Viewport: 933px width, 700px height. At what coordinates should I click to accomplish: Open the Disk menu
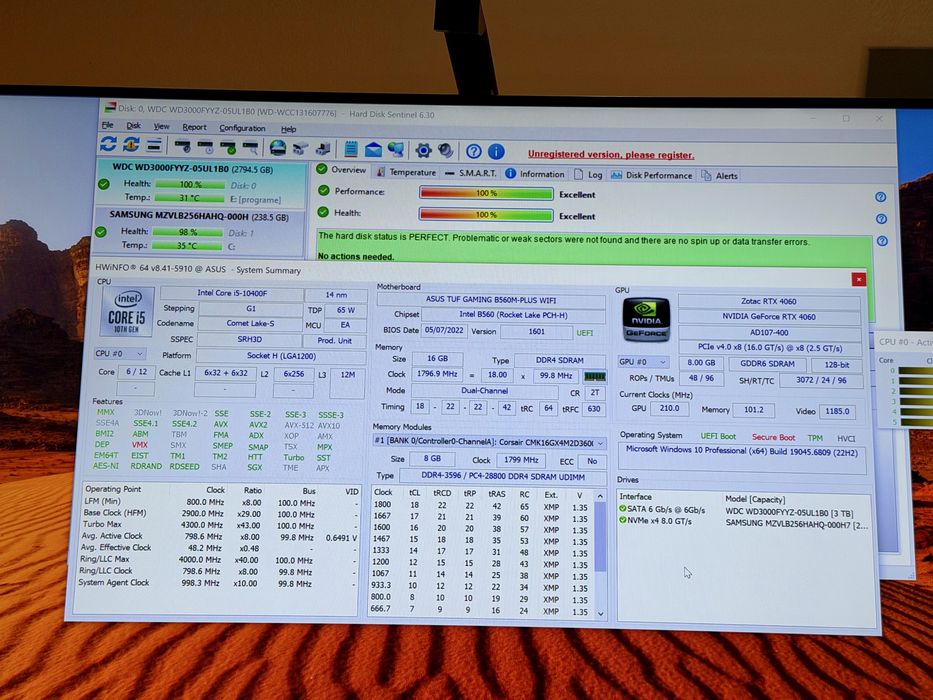coord(133,126)
